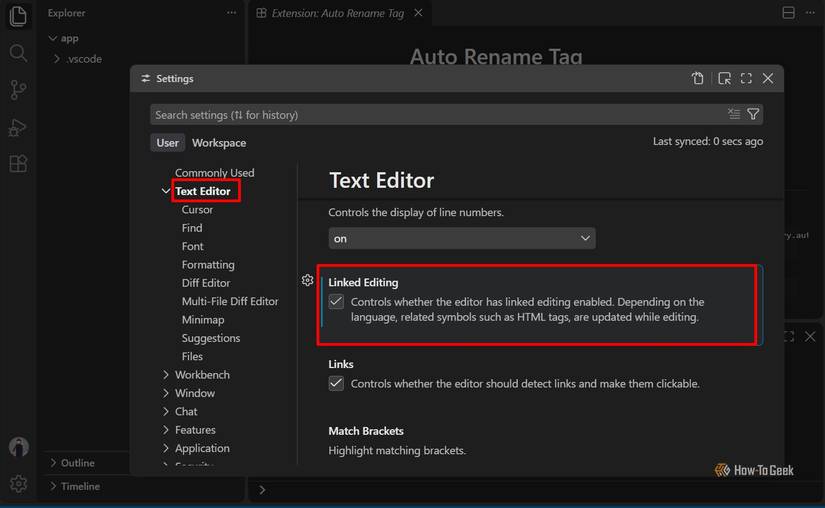Viewport: 825px width, 508px height.
Task: Expand the Chat settings section
Action: [x=166, y=411]
